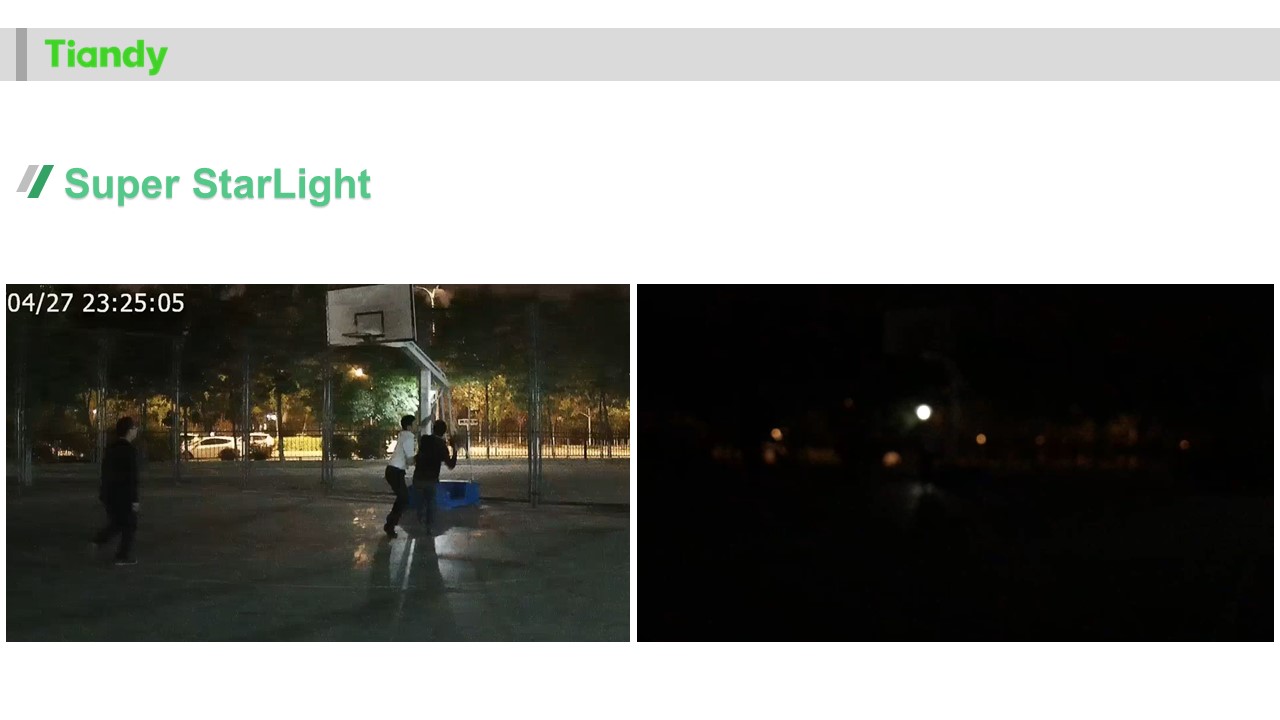The height and width of the screenshot is (720, 1280).
Task: Select the orange light just right of the white light
Action: click(x=980, y=438)
